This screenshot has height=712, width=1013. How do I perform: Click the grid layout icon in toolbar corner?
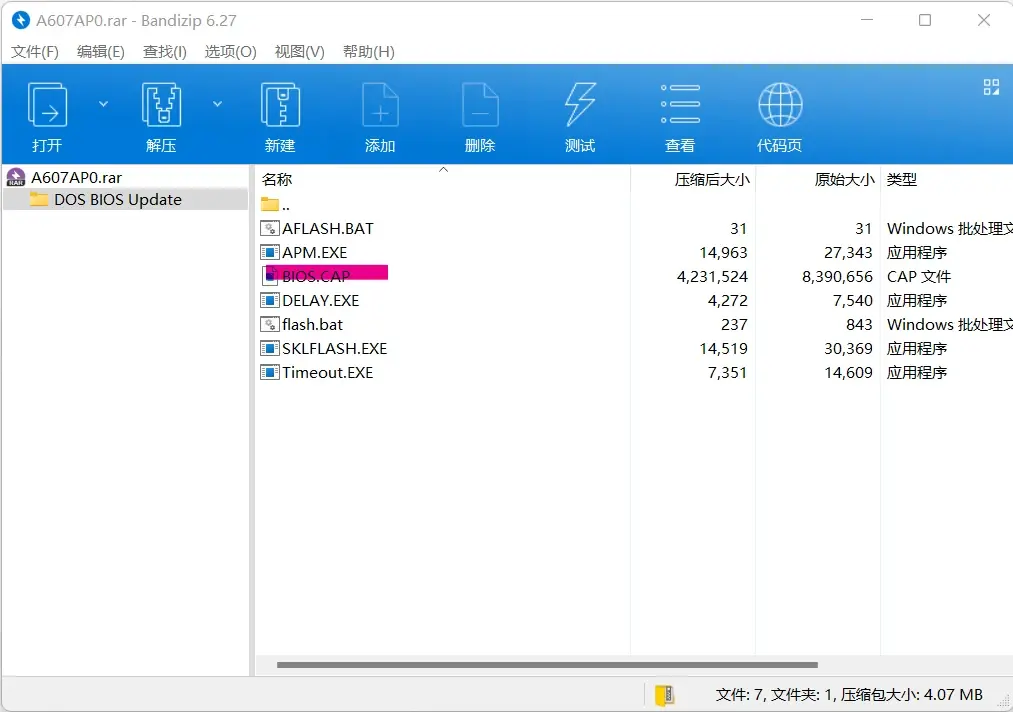[991, 87]
